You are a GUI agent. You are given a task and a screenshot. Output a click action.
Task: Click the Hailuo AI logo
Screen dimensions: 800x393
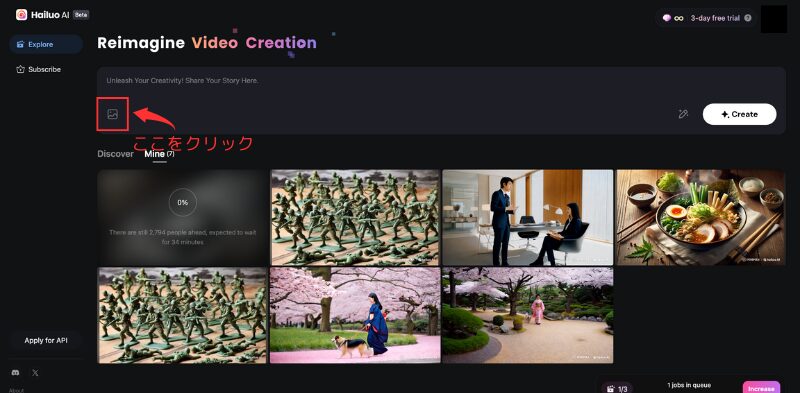(42, 15)
